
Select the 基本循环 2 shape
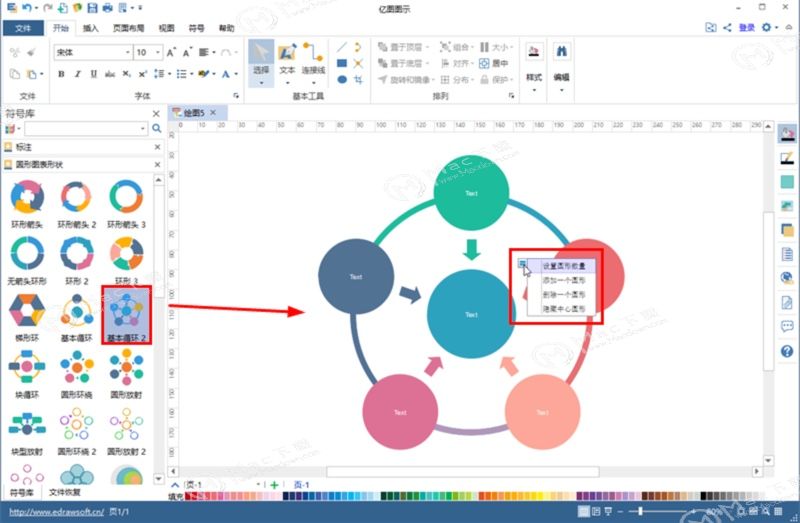pyautogui.click(x=126, y=315)
